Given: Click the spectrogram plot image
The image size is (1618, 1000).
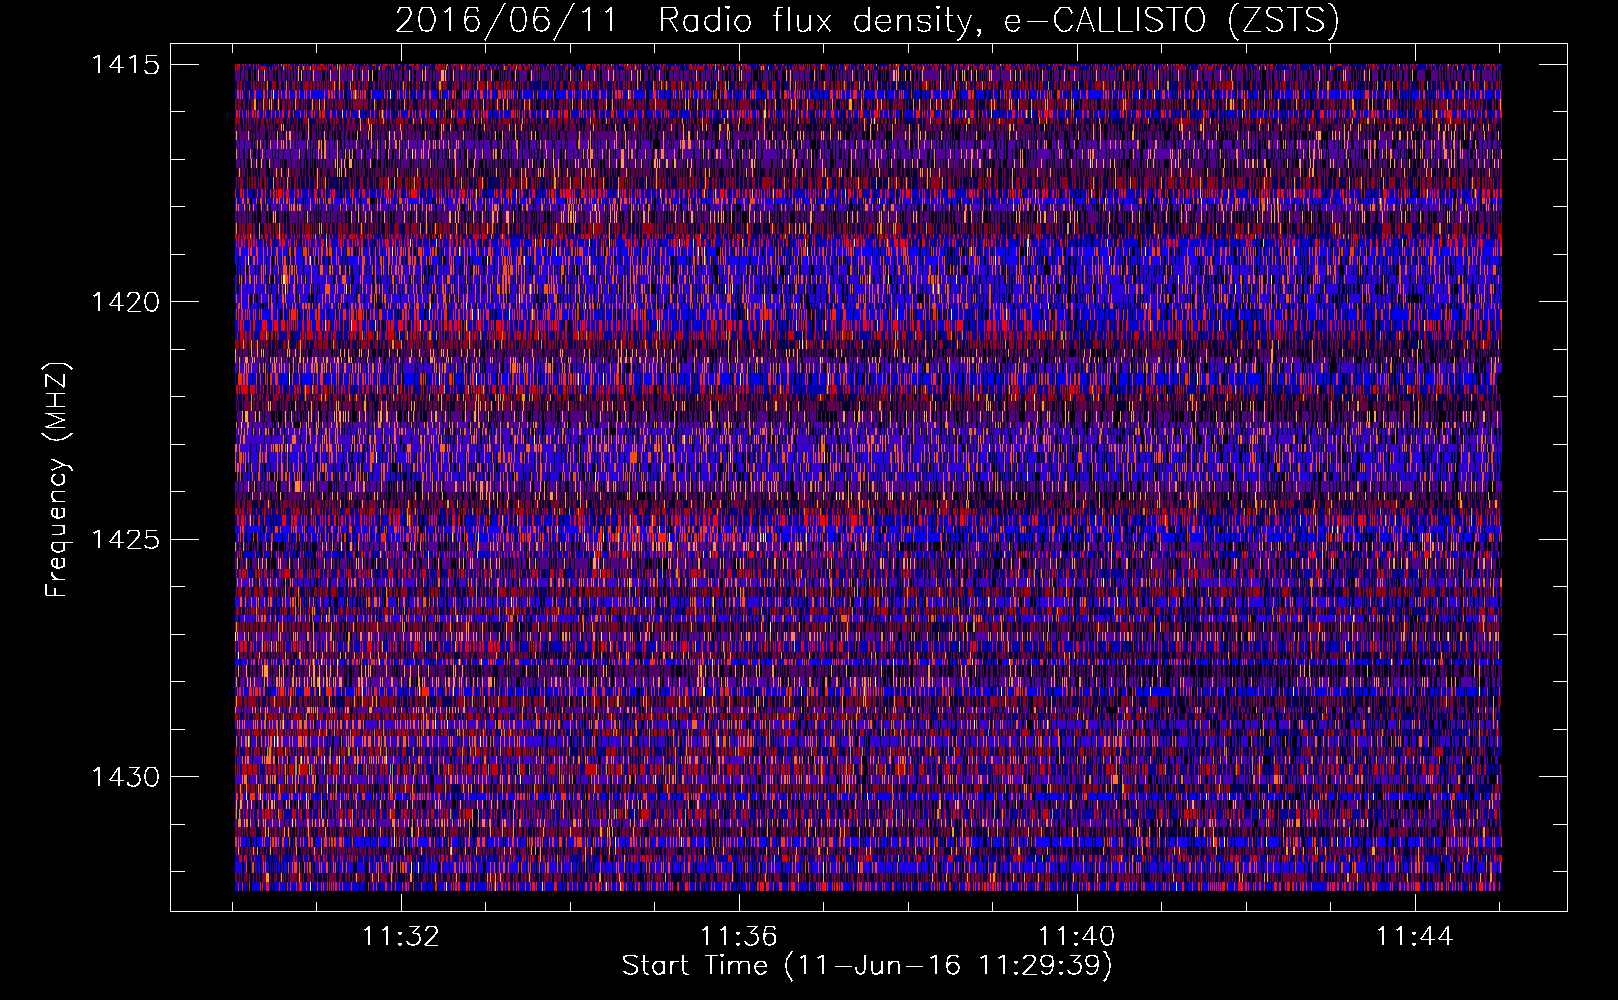Looking at the screenshot, I should point(868,477).
